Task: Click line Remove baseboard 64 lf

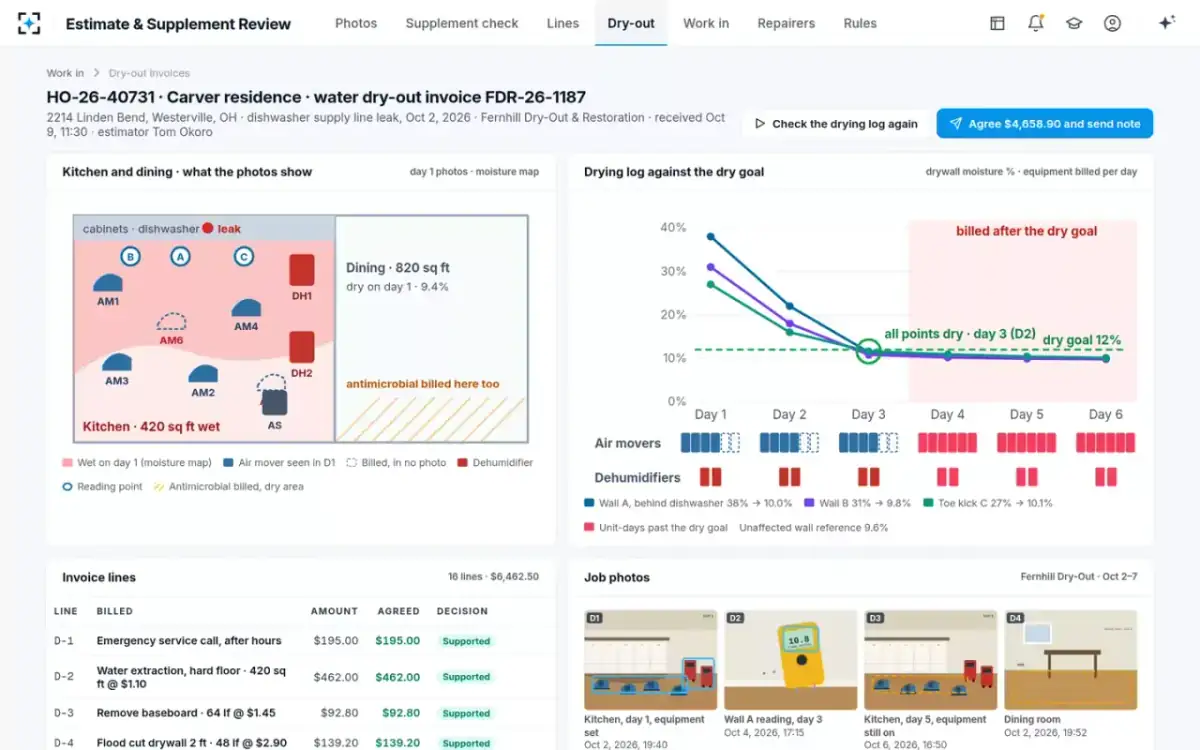Action: point(187,713)
